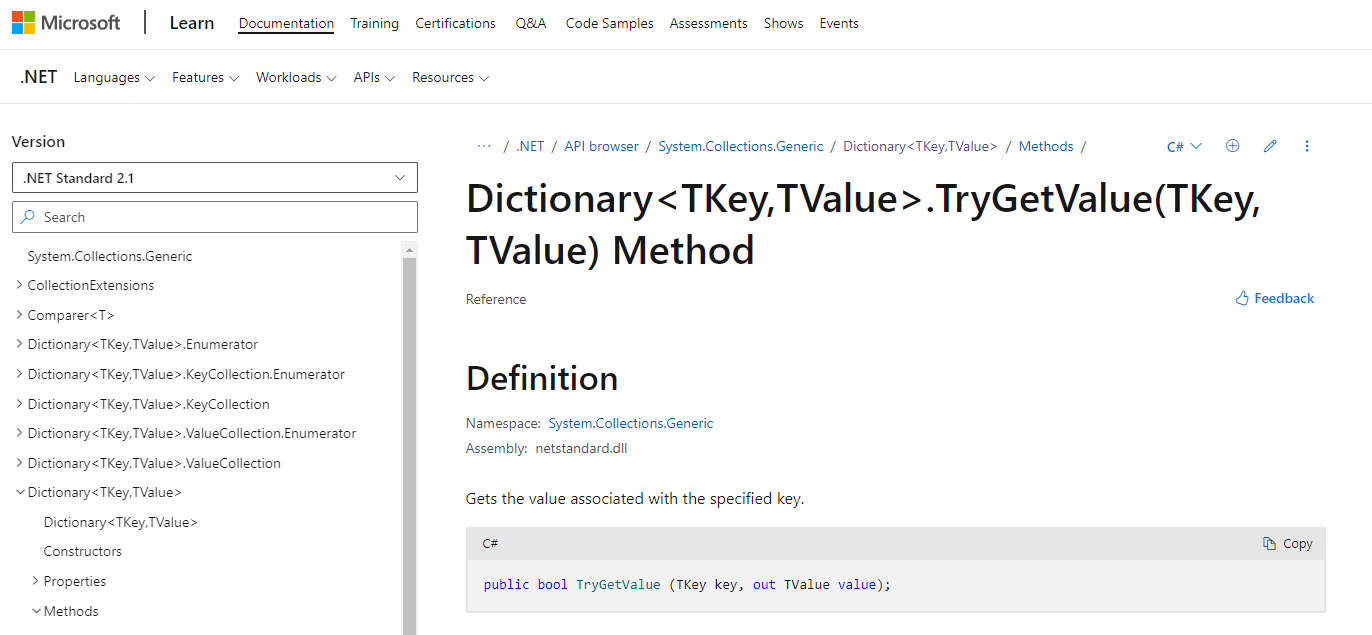1372x635 pixels.
Task: Open the Workloads dropdown menu
Action: point(296,77)
